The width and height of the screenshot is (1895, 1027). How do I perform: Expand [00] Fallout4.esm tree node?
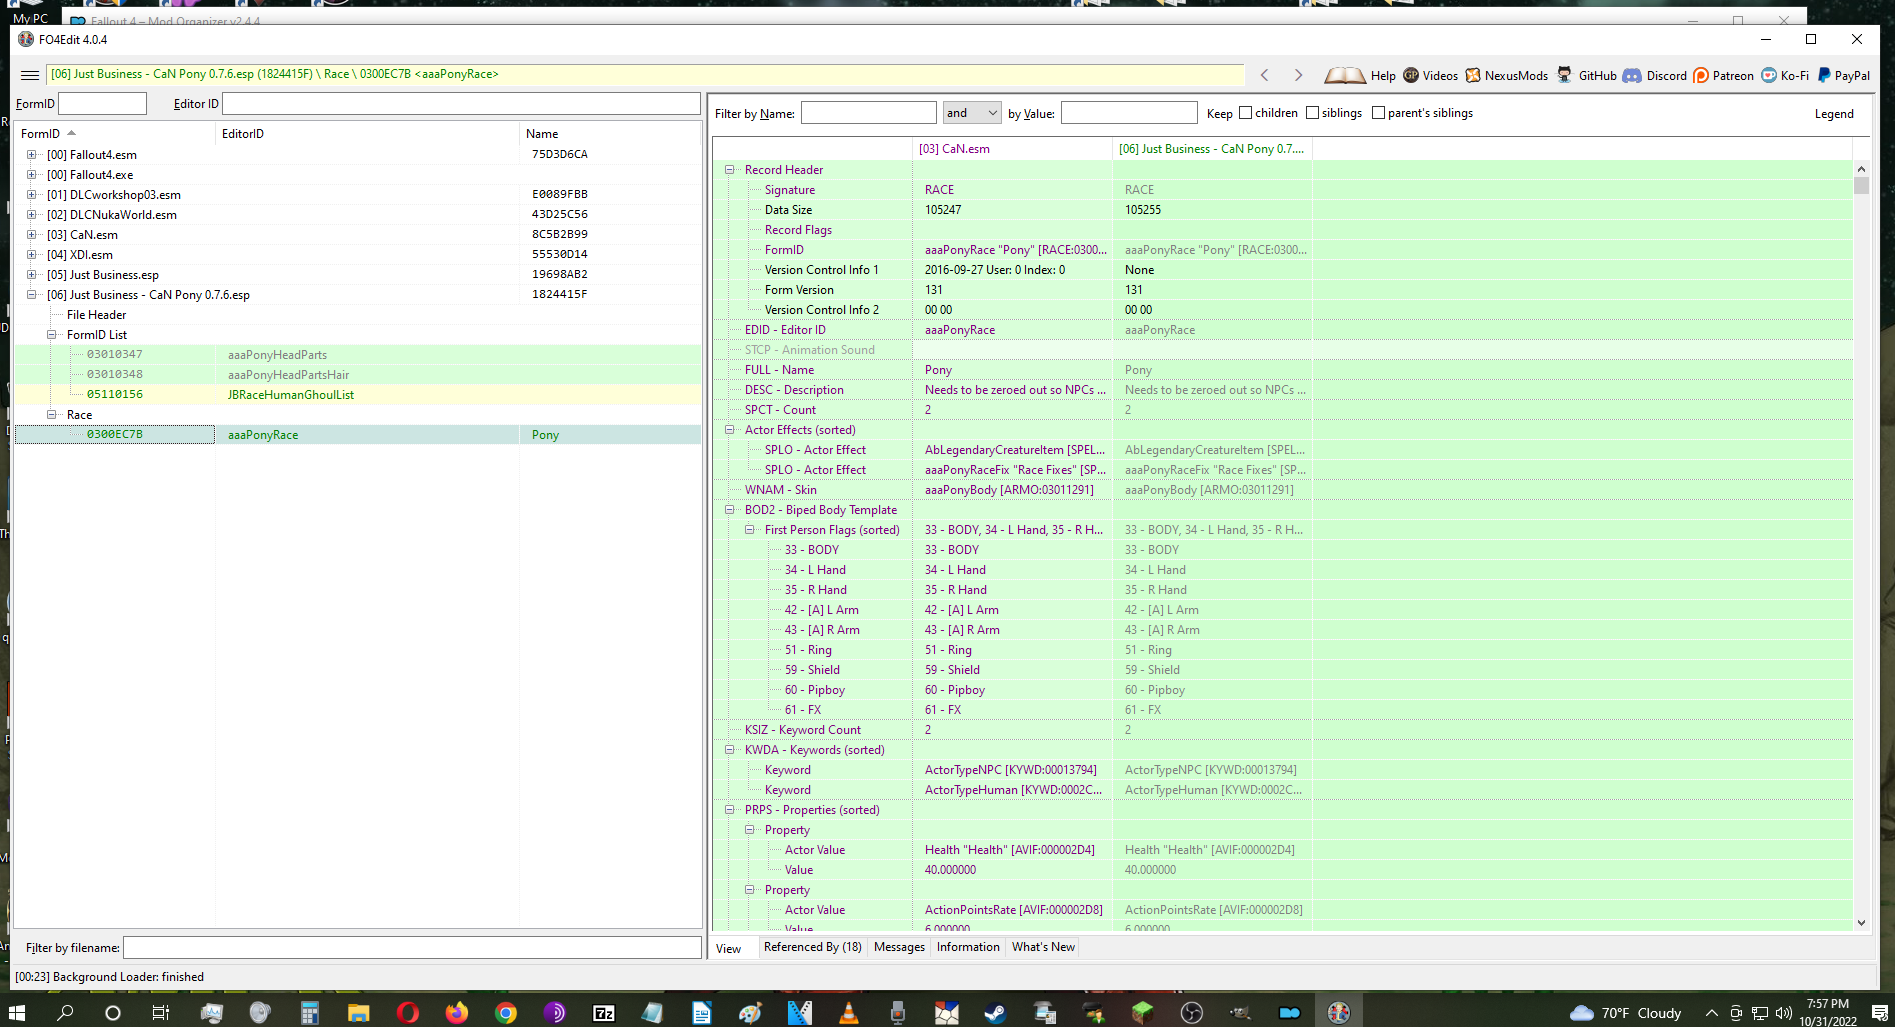point(31,155)
